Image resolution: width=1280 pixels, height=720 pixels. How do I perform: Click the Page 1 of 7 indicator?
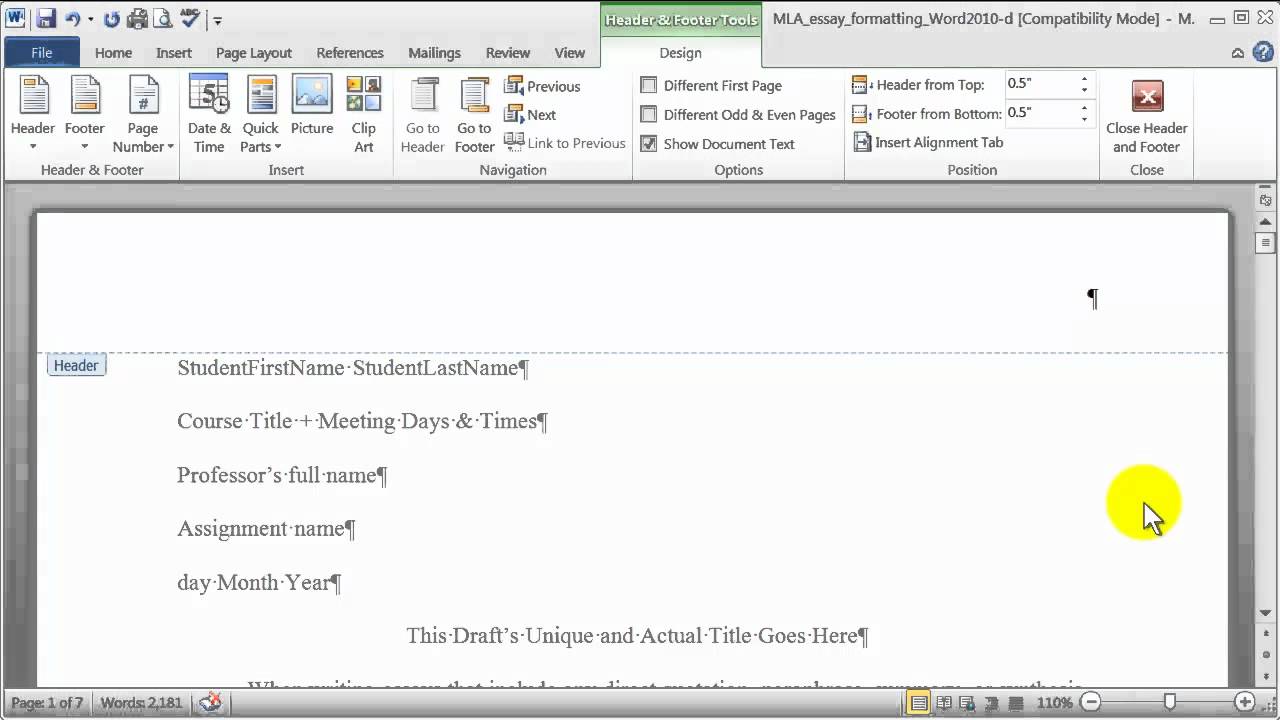[x=48, y=703]
